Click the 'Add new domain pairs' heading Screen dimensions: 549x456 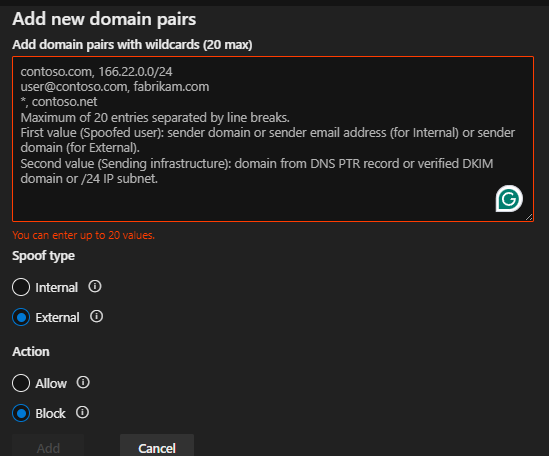click(x=104, y=19)
